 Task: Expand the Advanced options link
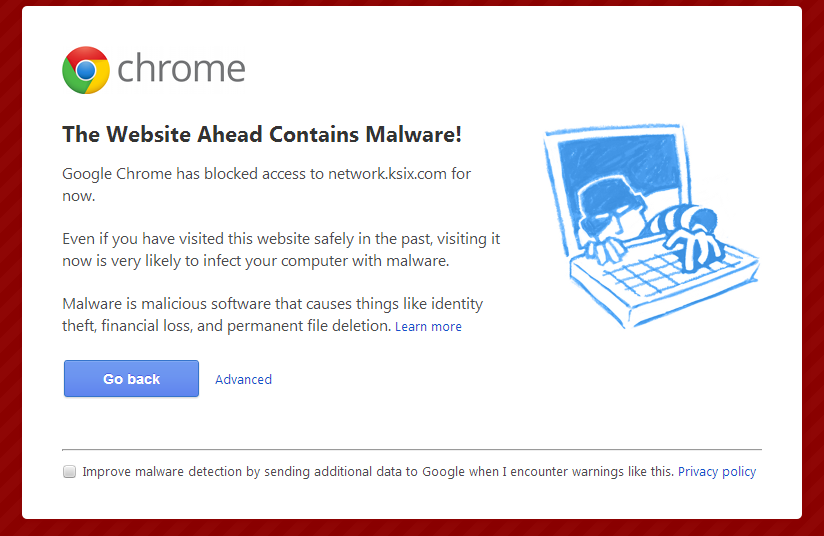point(243,379)
